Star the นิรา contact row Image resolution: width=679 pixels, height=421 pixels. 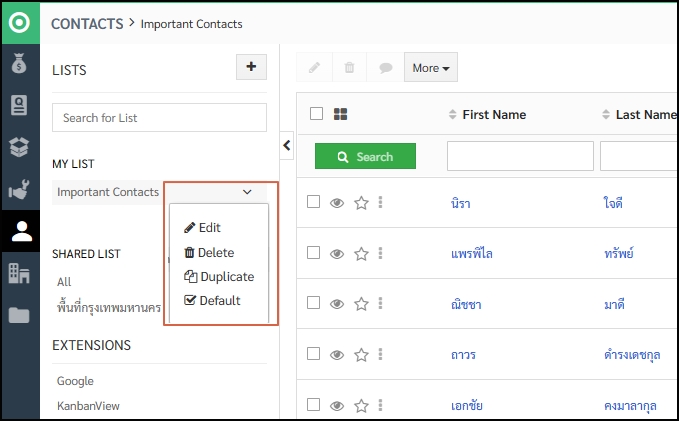(x=361, y=203)
